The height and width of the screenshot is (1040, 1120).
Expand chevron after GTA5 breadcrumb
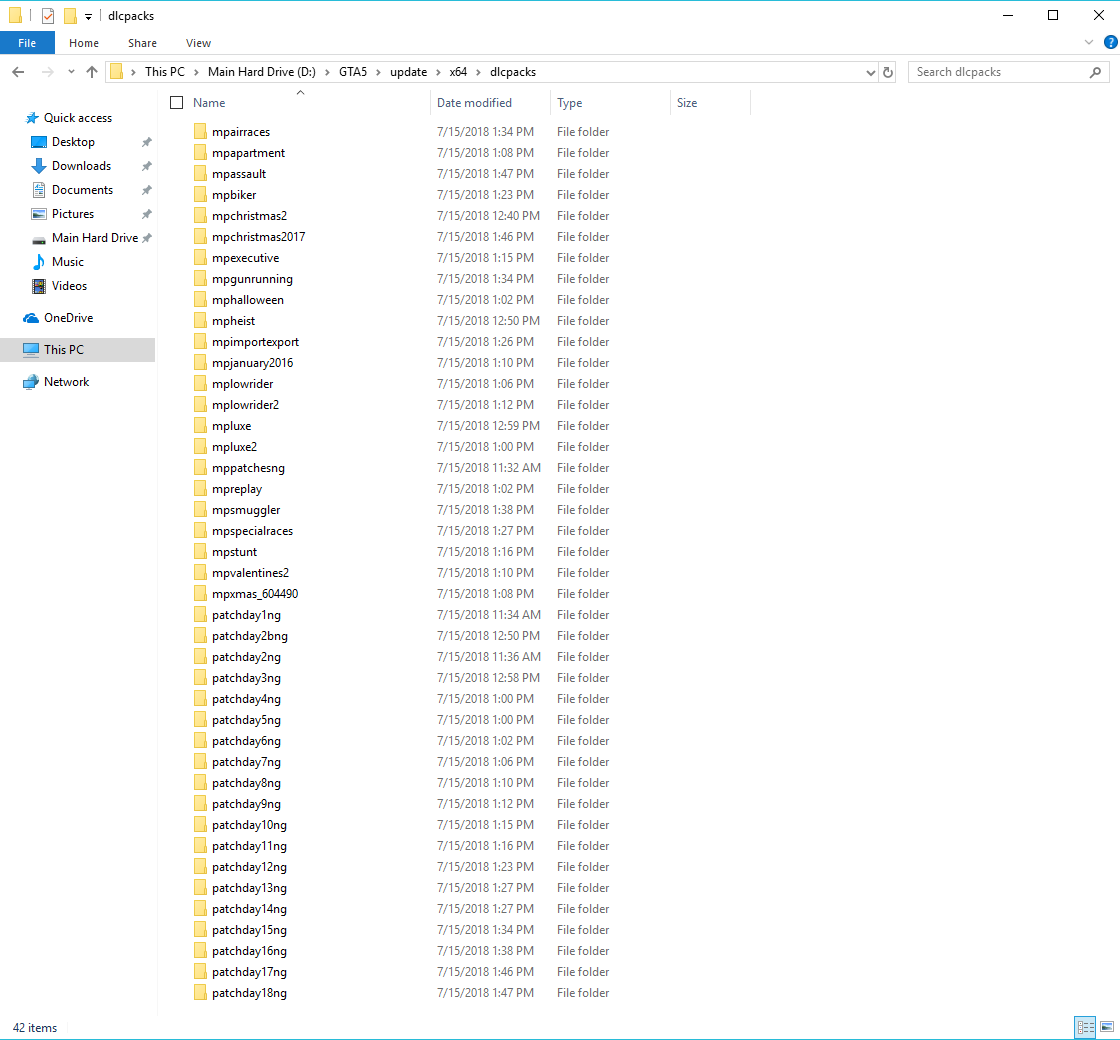tap(379, 72)
